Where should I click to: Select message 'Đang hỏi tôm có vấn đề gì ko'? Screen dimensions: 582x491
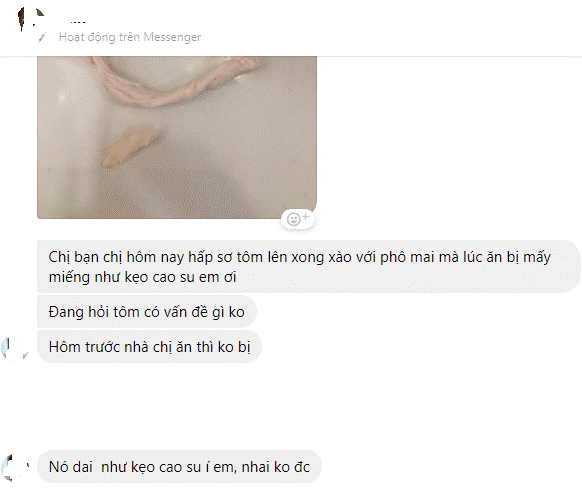[x=147, y=312]
